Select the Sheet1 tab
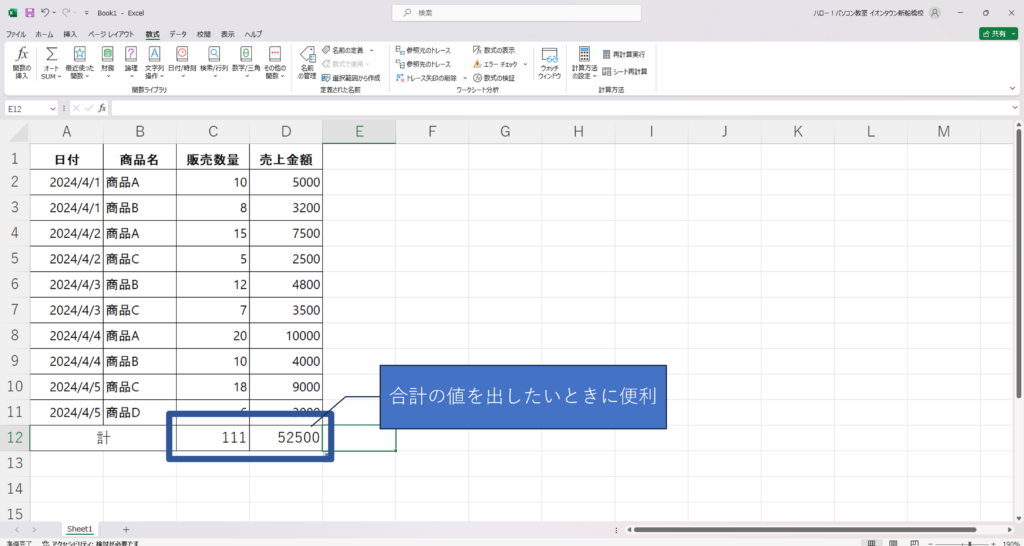 point(80,529)
